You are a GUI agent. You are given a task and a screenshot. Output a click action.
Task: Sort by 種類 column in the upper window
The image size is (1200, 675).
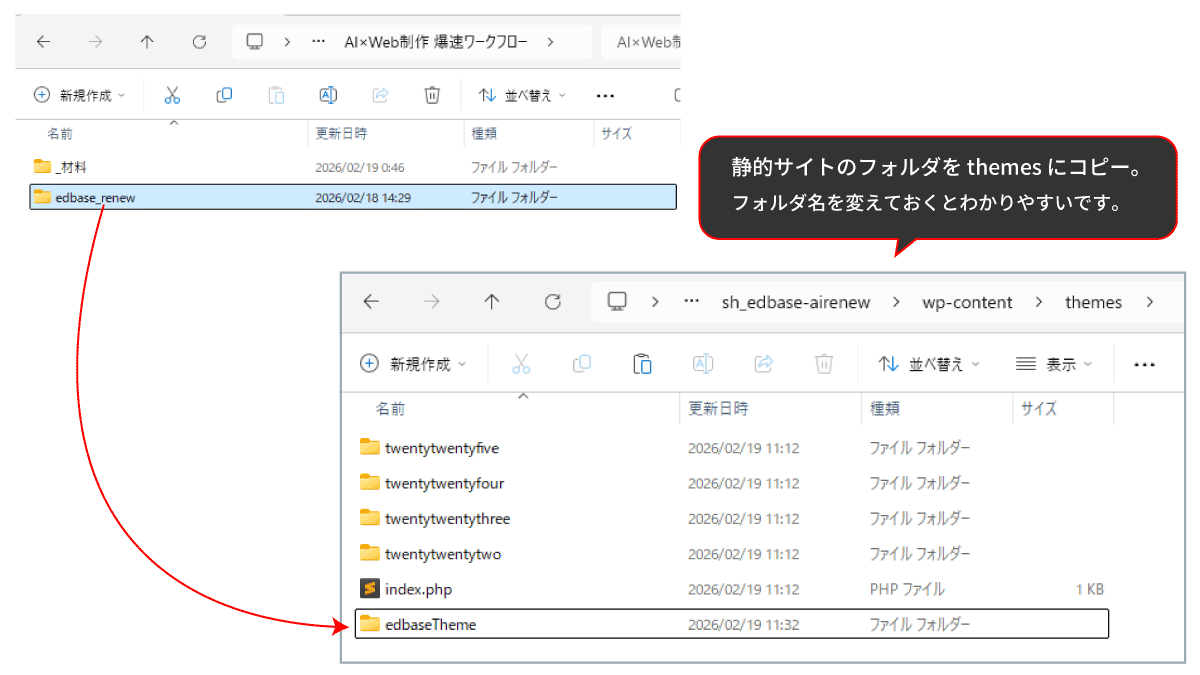pos(484,133)
